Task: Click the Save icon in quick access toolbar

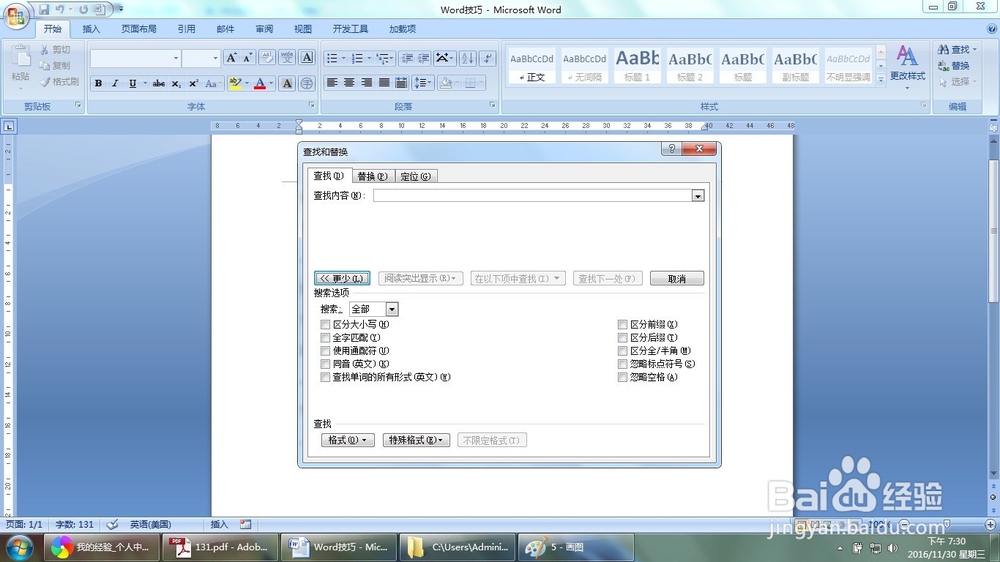Action: [x=44, y=10]
